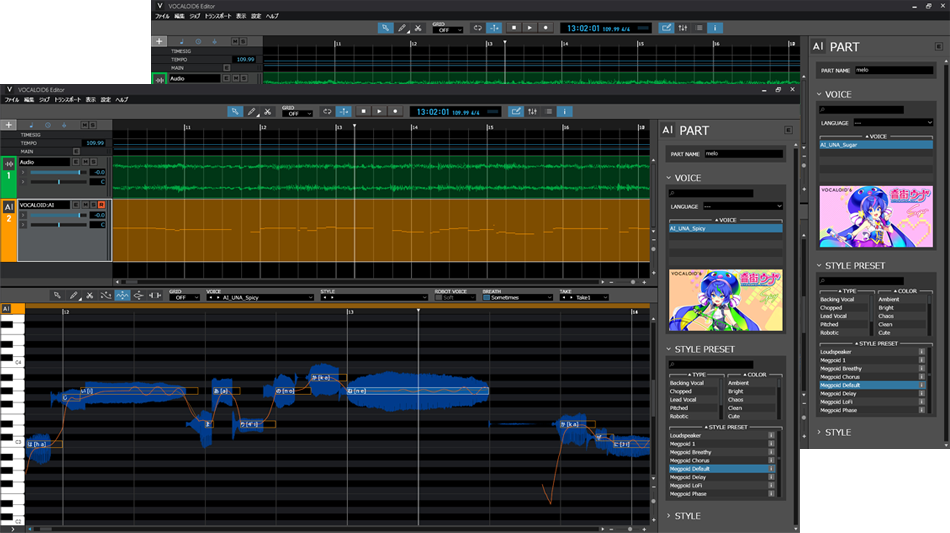Image resolution: width=950 pixels, height=533 pixels.
Task: Expand the STYLE section in back window panel
Action: point(819,432)
